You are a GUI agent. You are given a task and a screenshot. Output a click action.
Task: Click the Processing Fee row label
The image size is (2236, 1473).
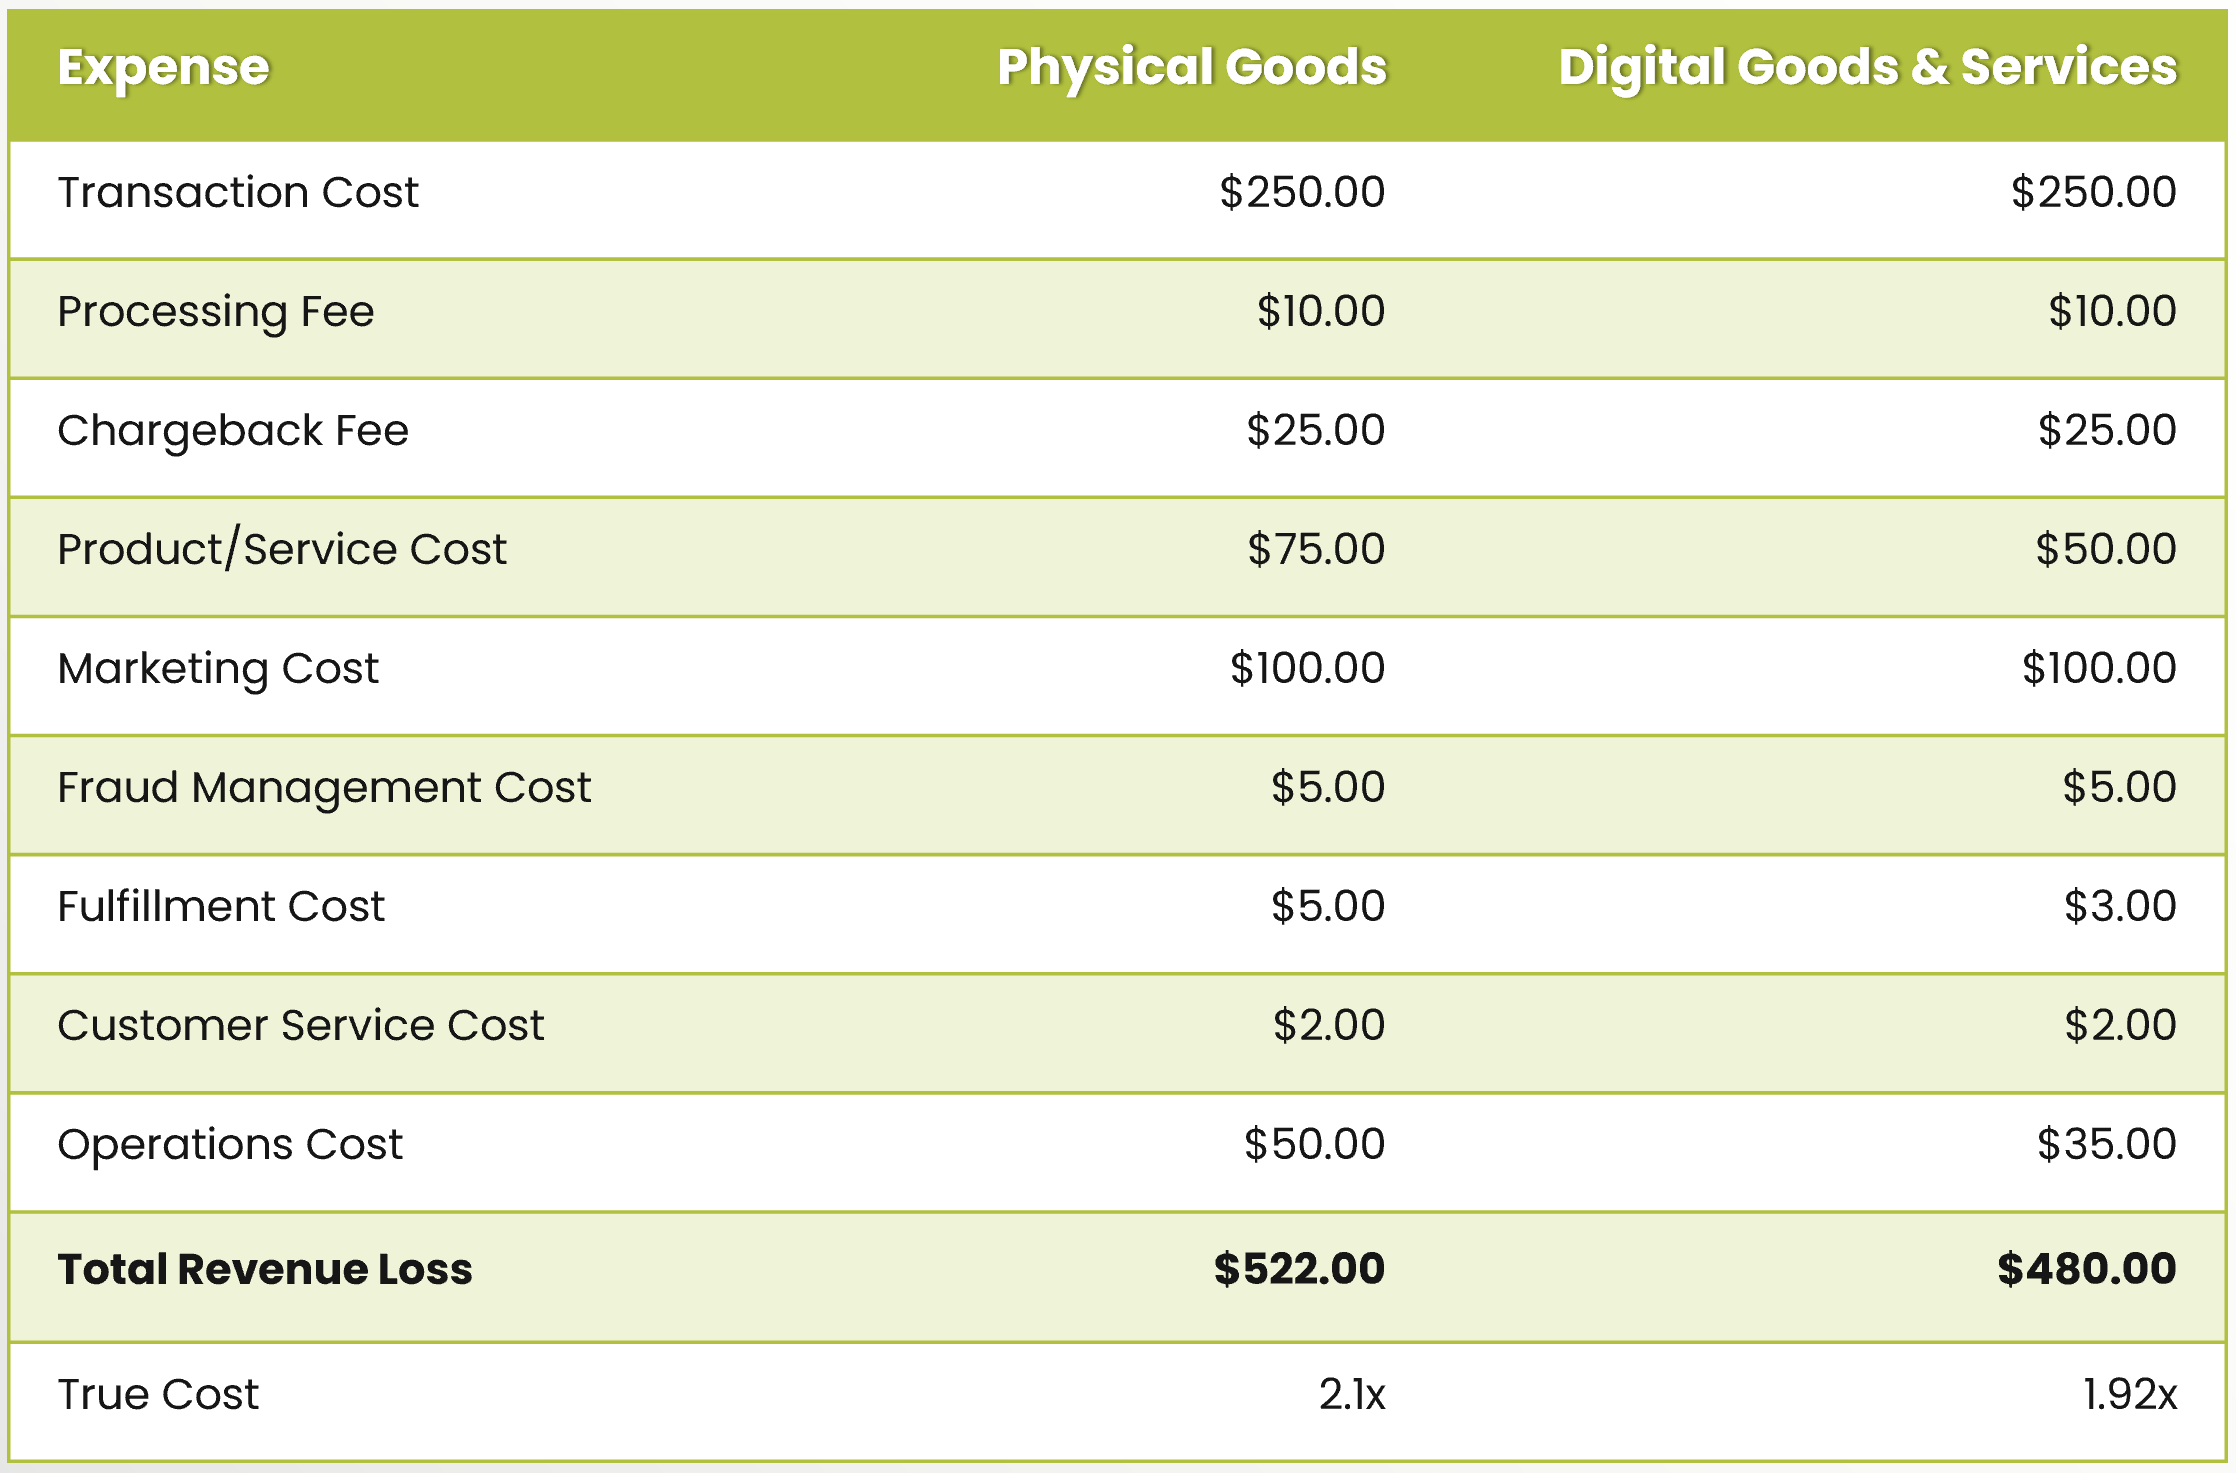coord(216,312)
